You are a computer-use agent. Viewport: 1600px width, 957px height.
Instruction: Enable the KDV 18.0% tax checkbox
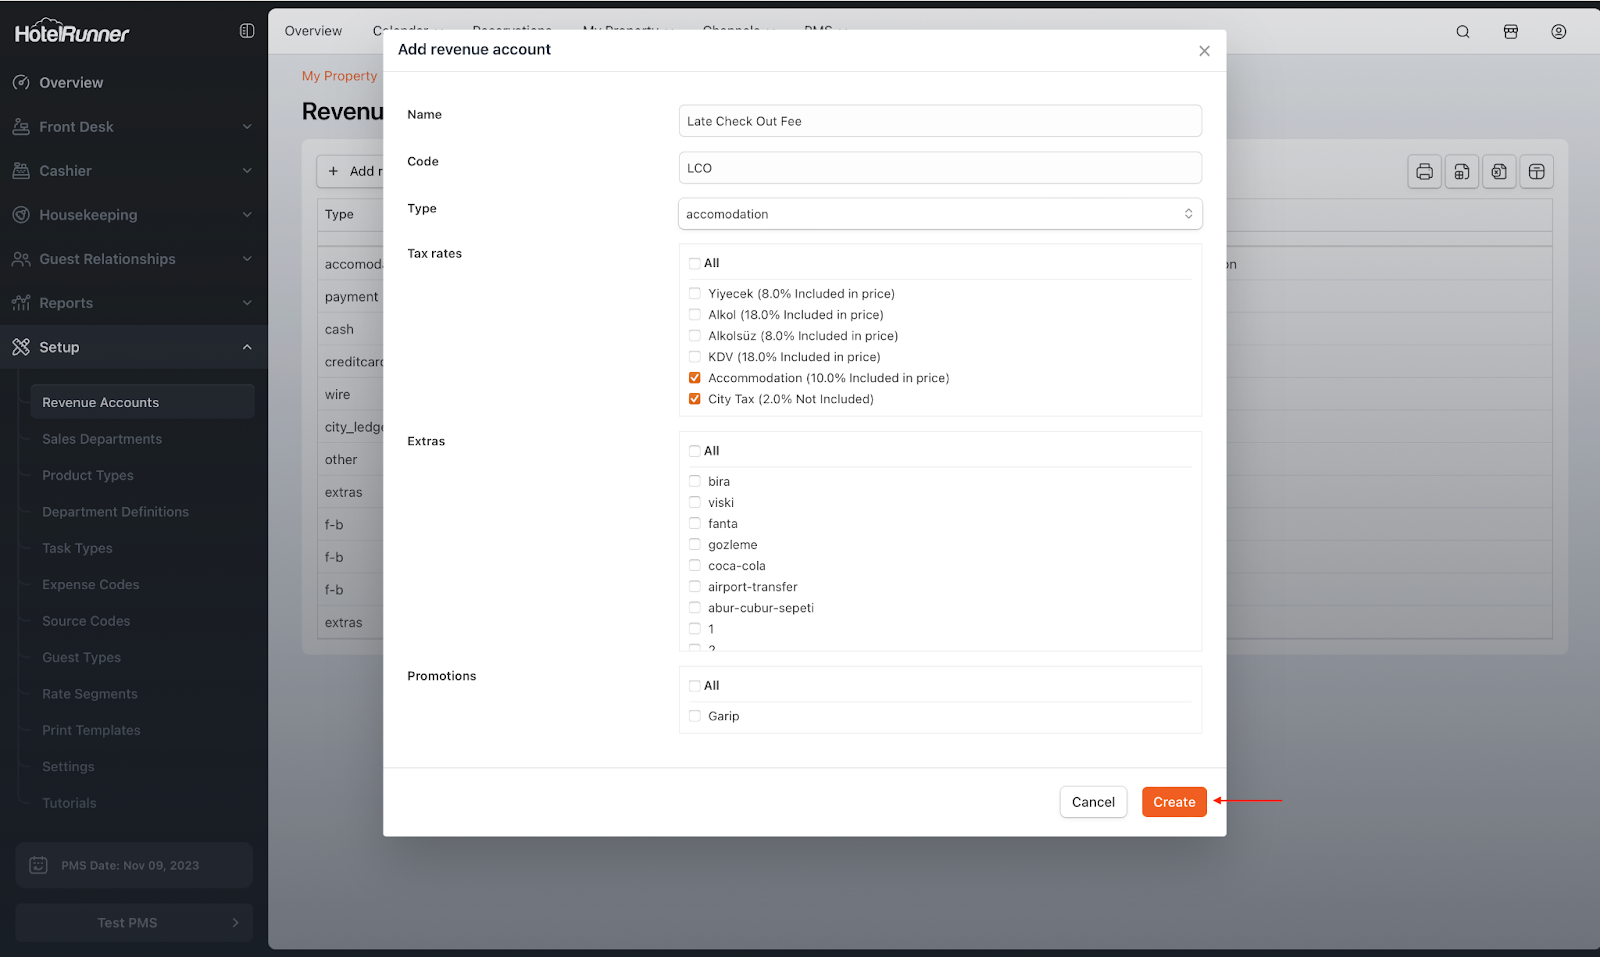[695, 357]
